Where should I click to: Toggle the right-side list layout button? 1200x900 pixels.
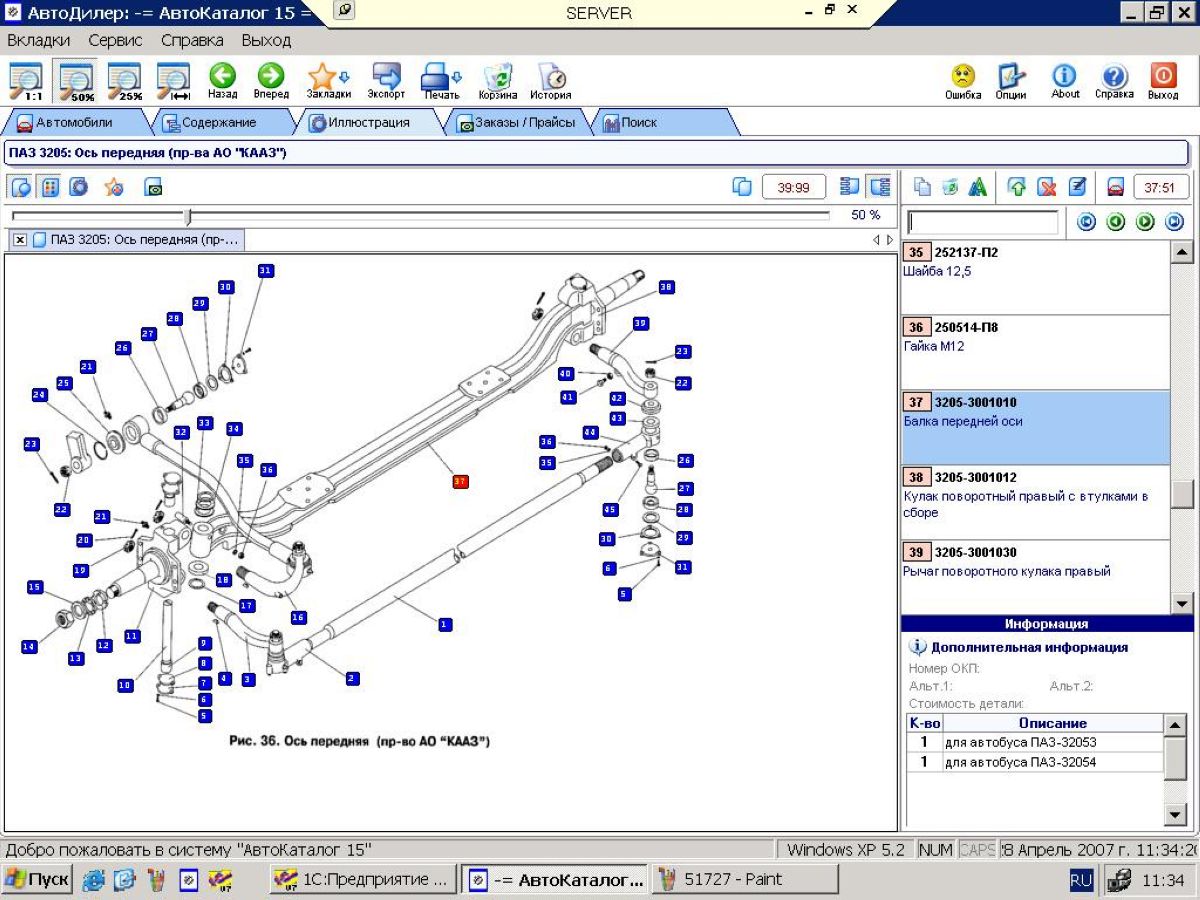(x=879, y=187)
